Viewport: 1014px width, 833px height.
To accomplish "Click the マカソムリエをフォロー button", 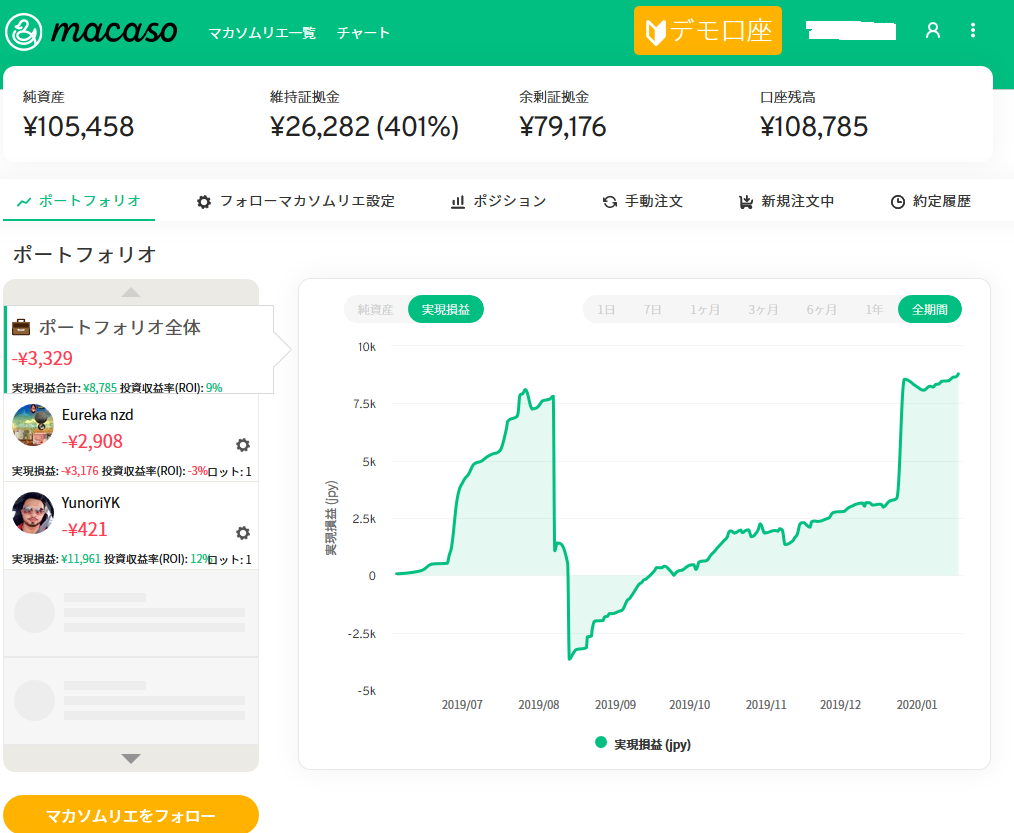I will point(131,815).
